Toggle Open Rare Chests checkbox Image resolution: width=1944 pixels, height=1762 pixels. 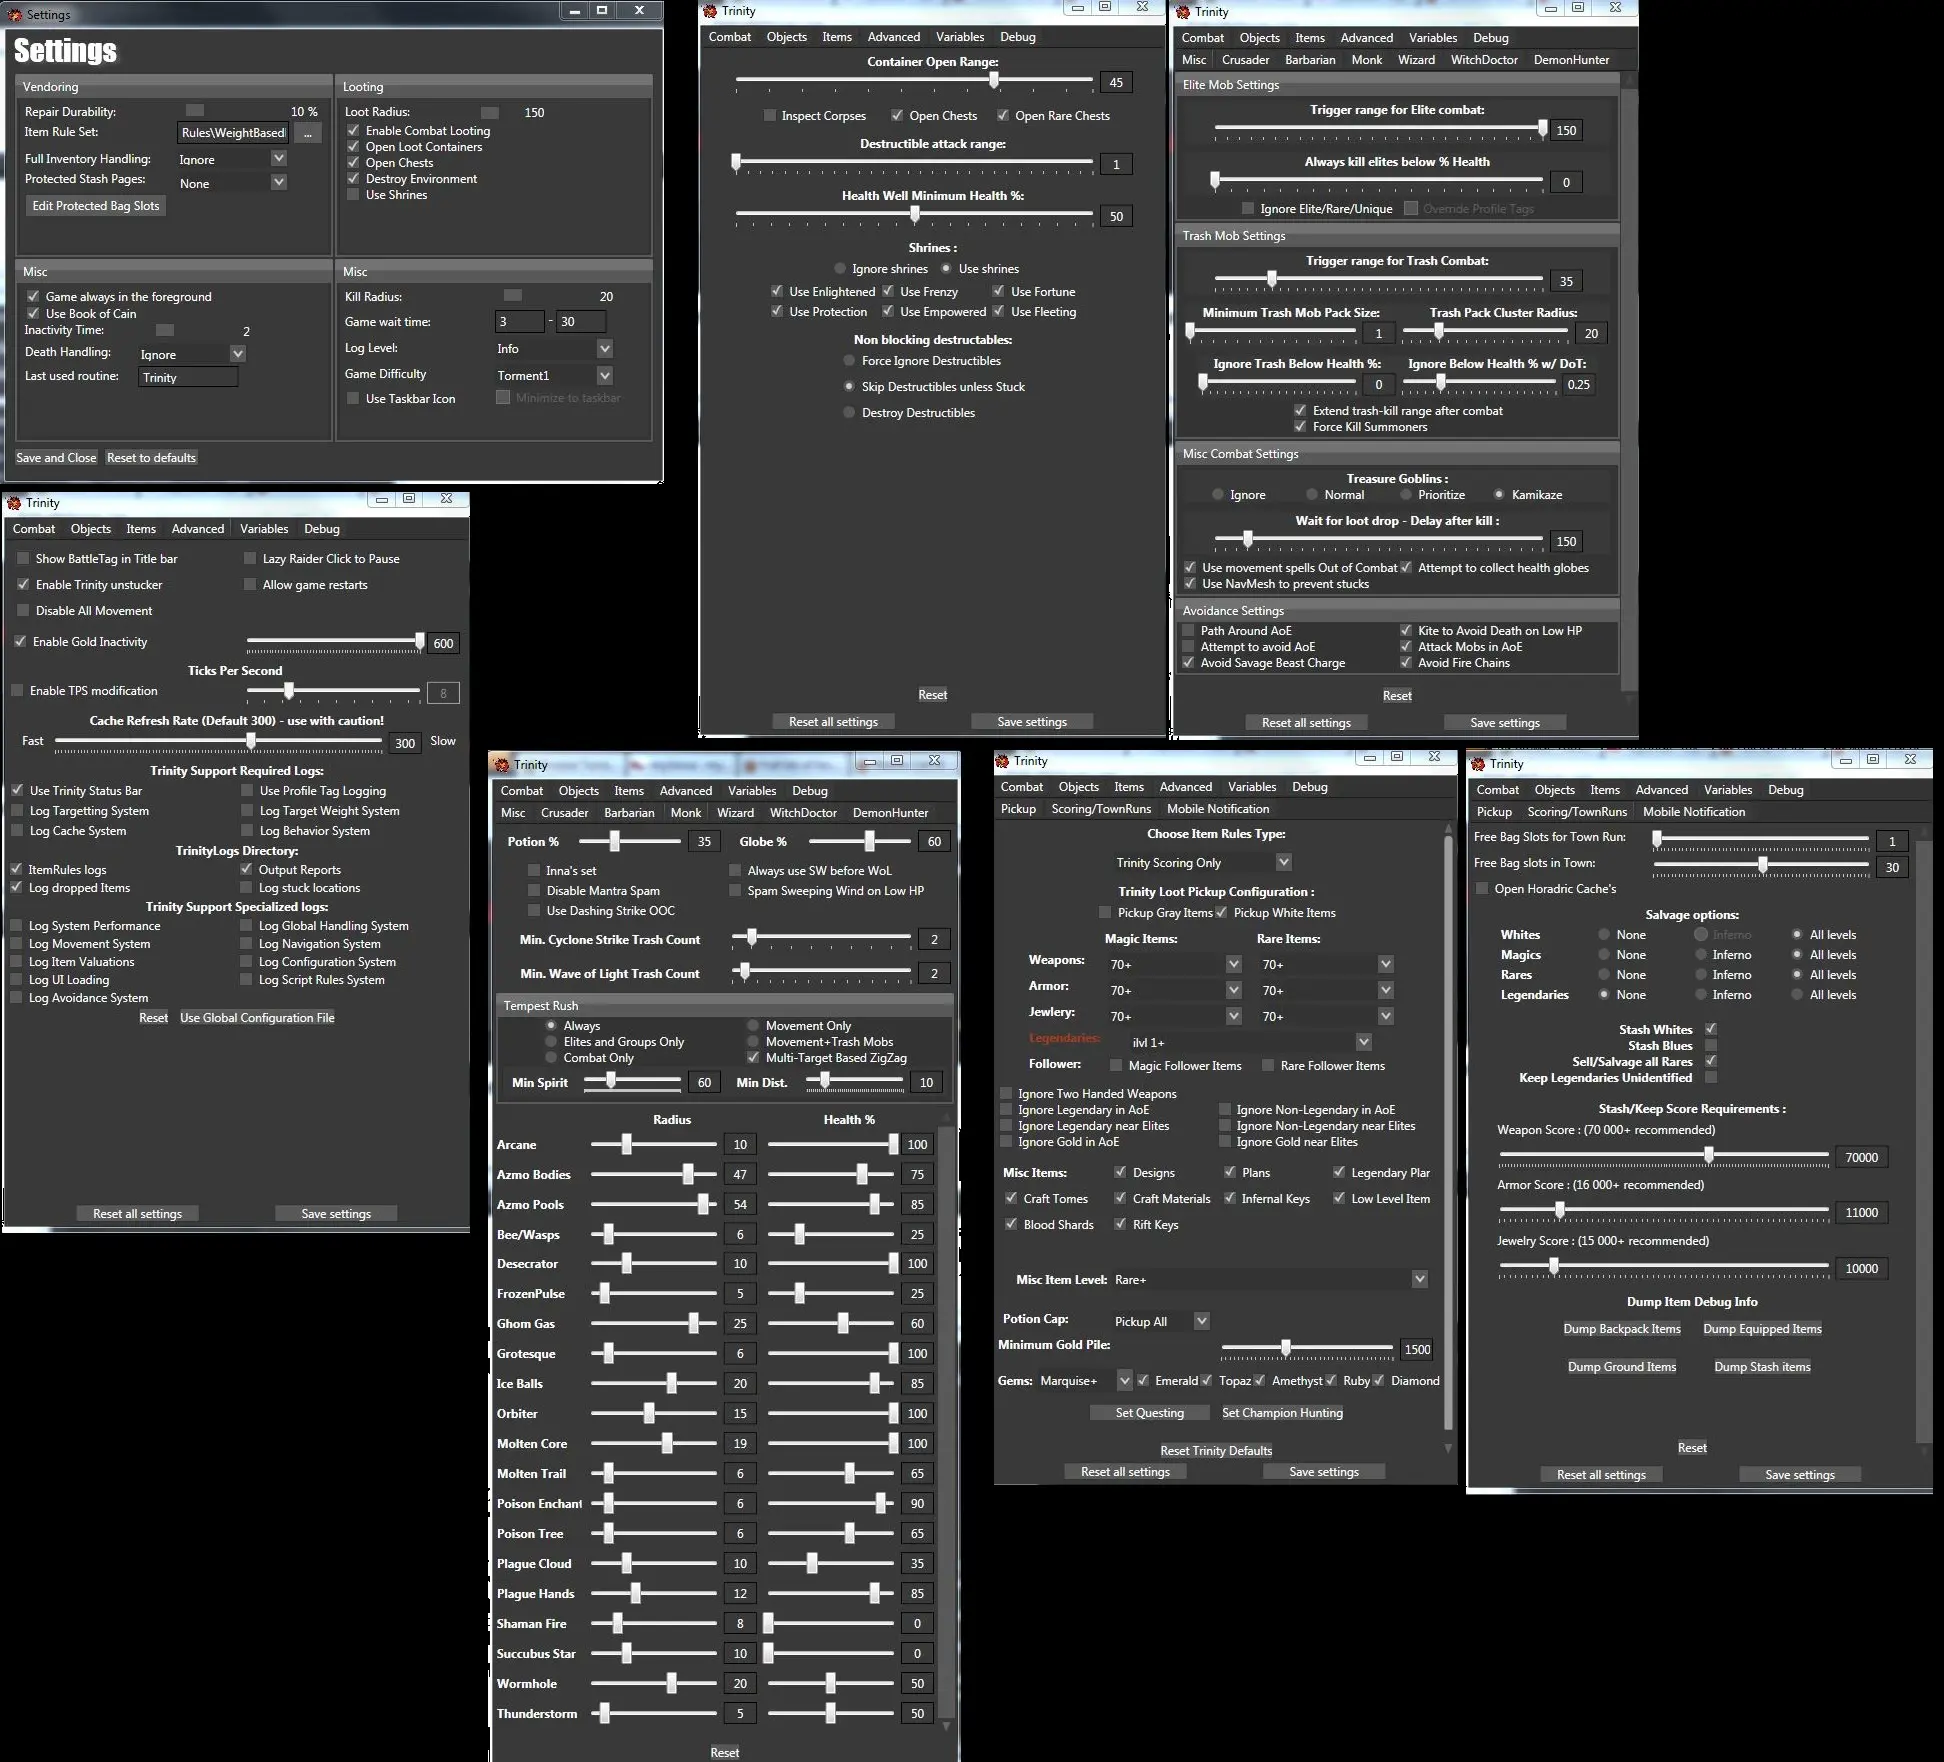(1003, 116)
